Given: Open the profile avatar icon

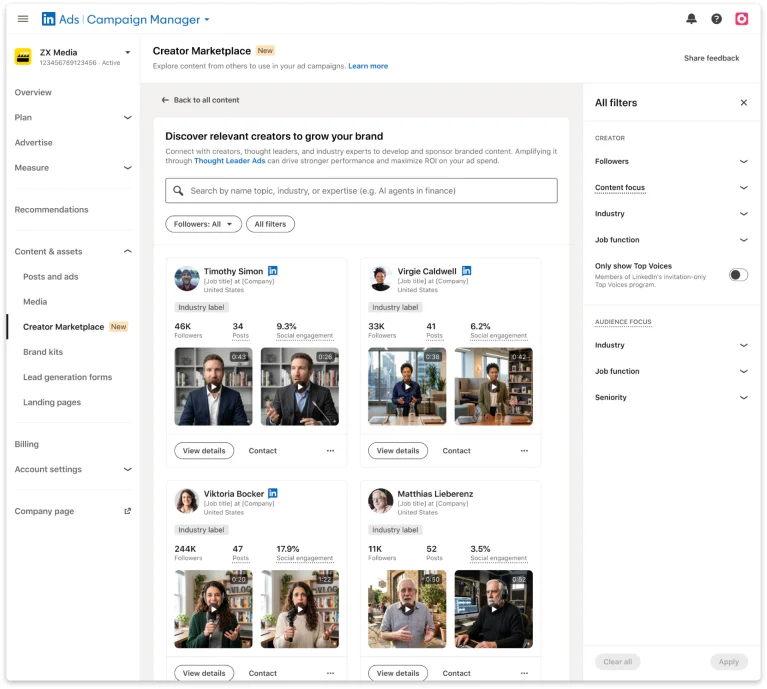Looking at the screenshot, I should 742,19.
